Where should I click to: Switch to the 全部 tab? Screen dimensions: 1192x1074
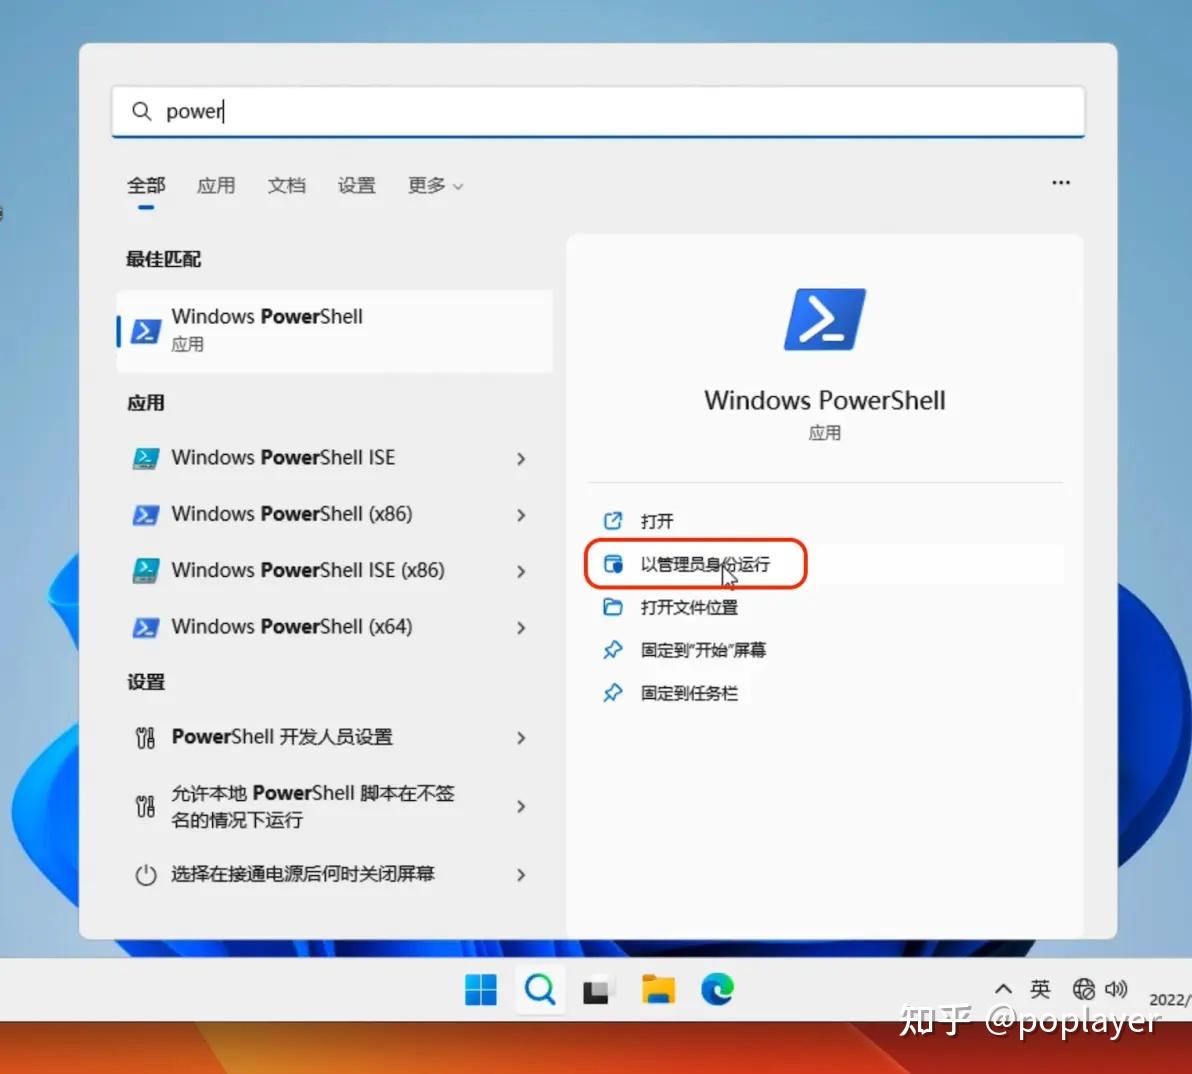146,185
